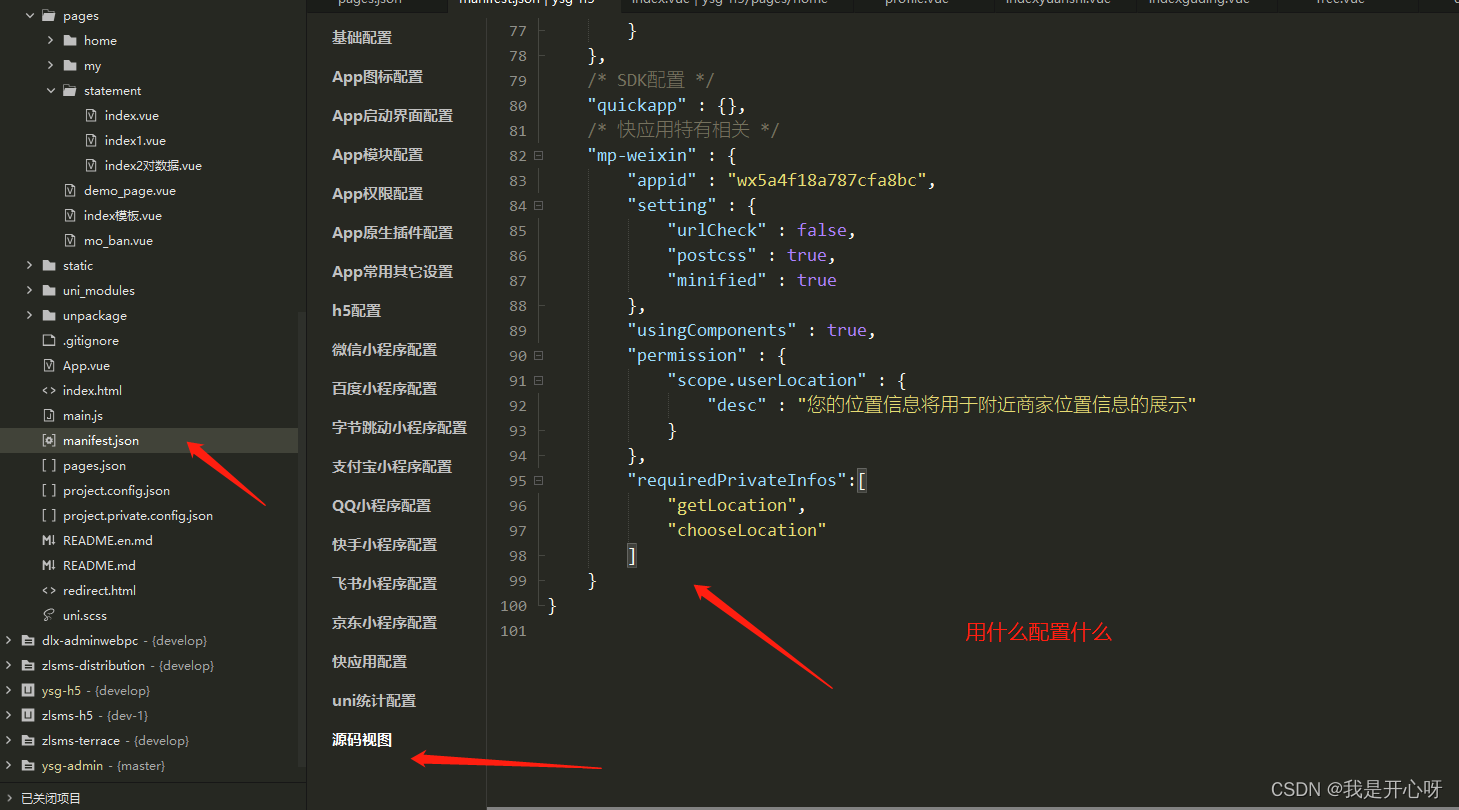Click the pages folder icon
1459x810 pixels.
(x=49, y=16)
